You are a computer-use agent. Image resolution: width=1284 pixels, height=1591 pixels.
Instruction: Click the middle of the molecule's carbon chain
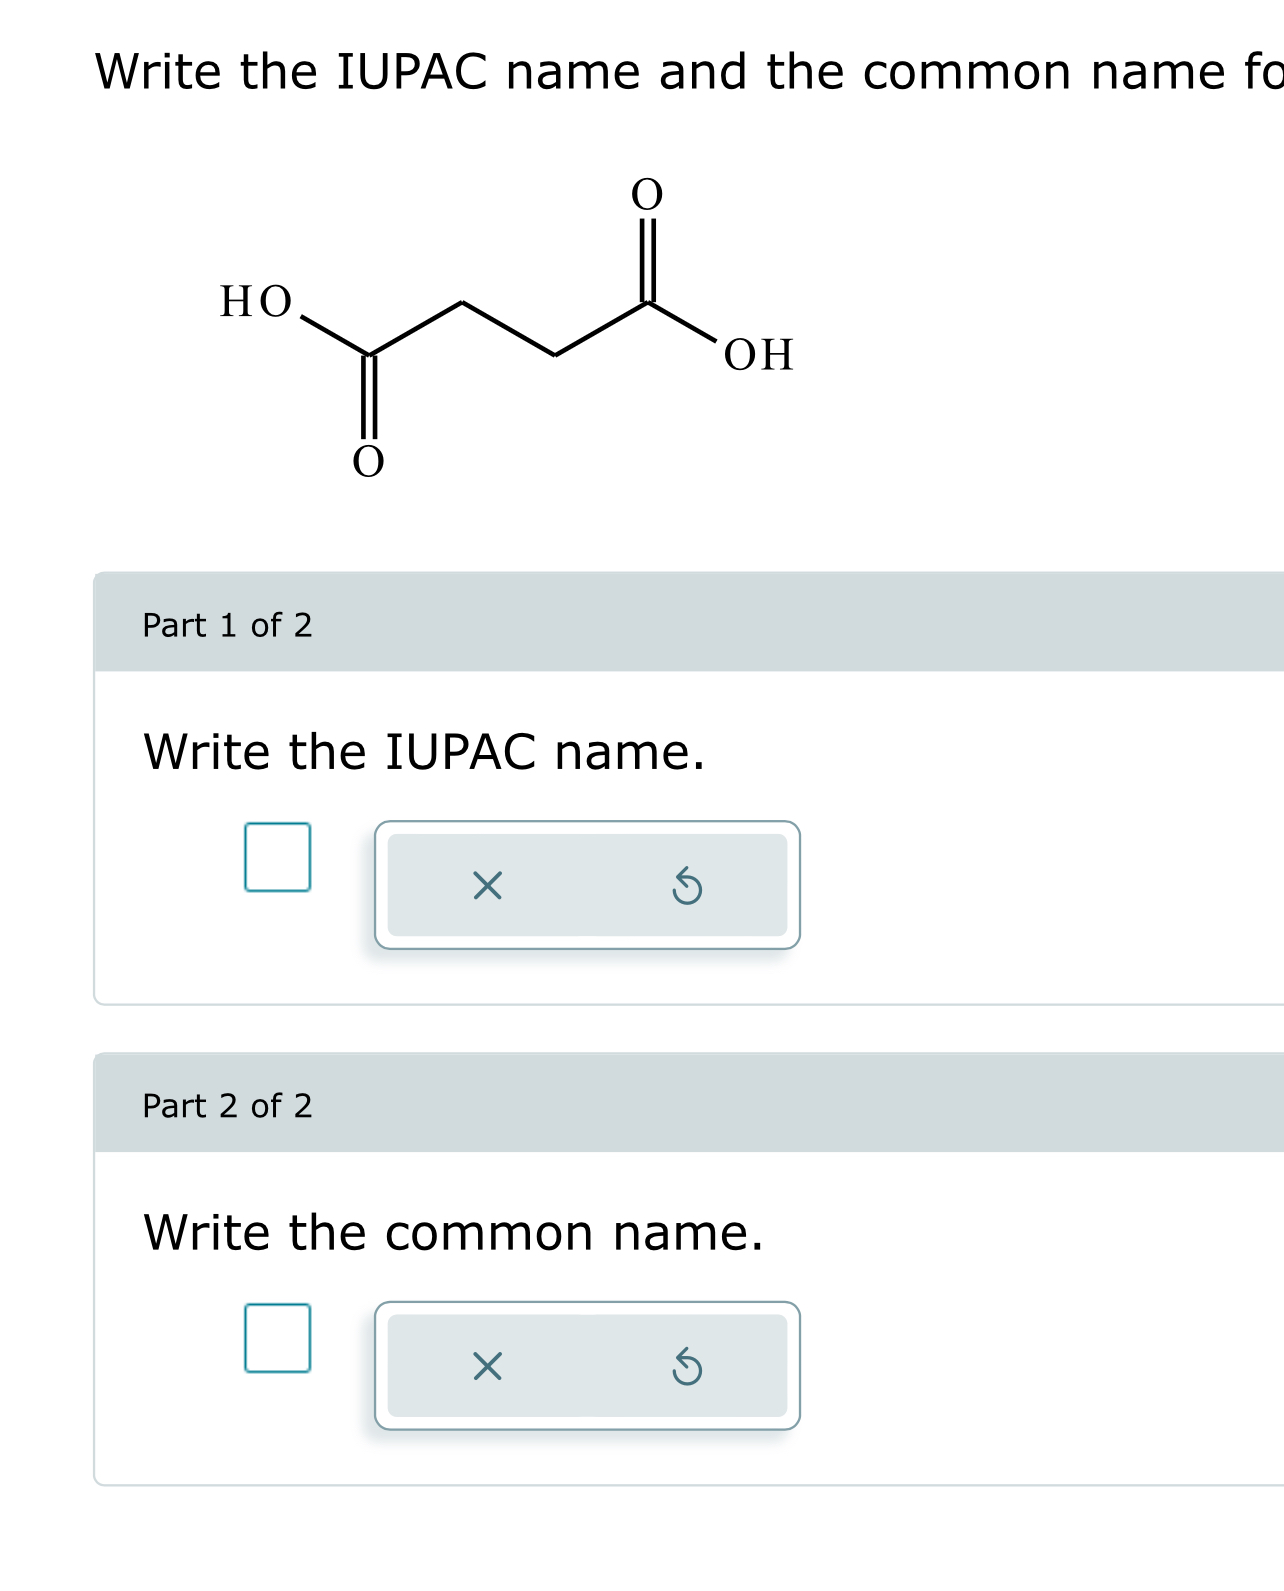[x=509, y=328]
